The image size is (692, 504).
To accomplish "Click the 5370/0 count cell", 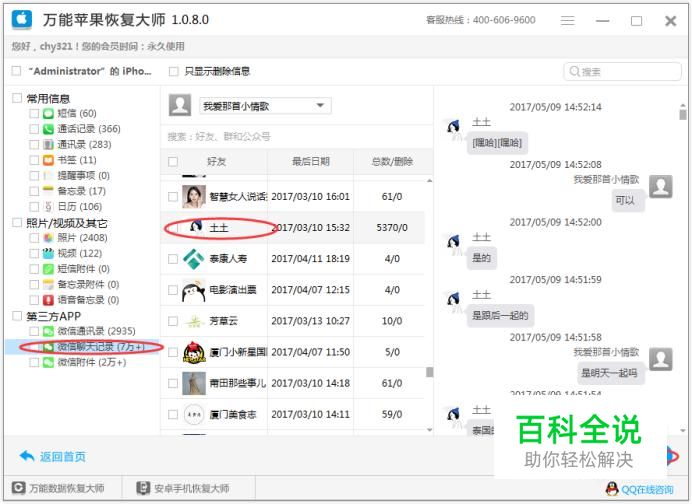I will coord(392,228).
